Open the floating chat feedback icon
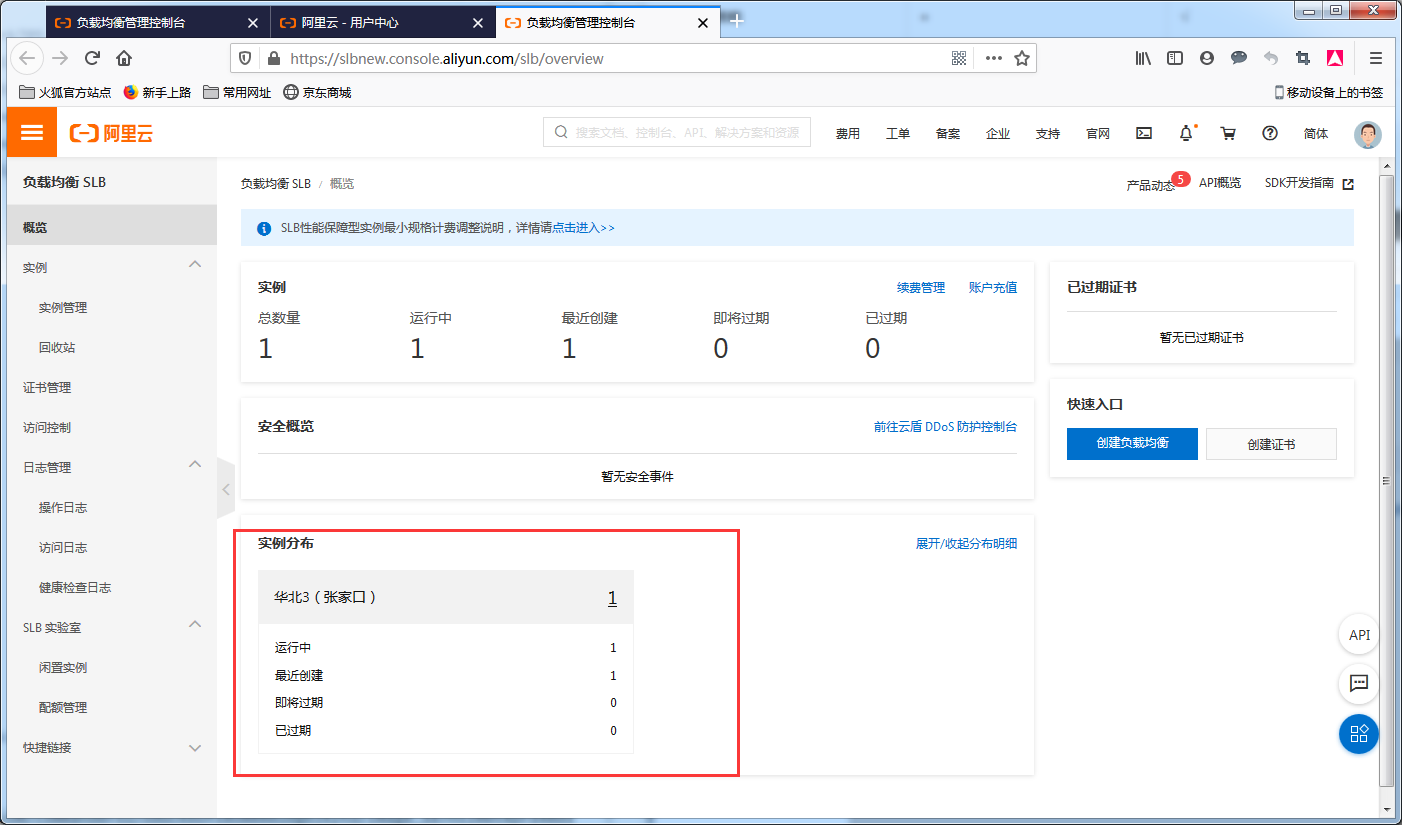Screen dimensions: 1402x825 1359,684
